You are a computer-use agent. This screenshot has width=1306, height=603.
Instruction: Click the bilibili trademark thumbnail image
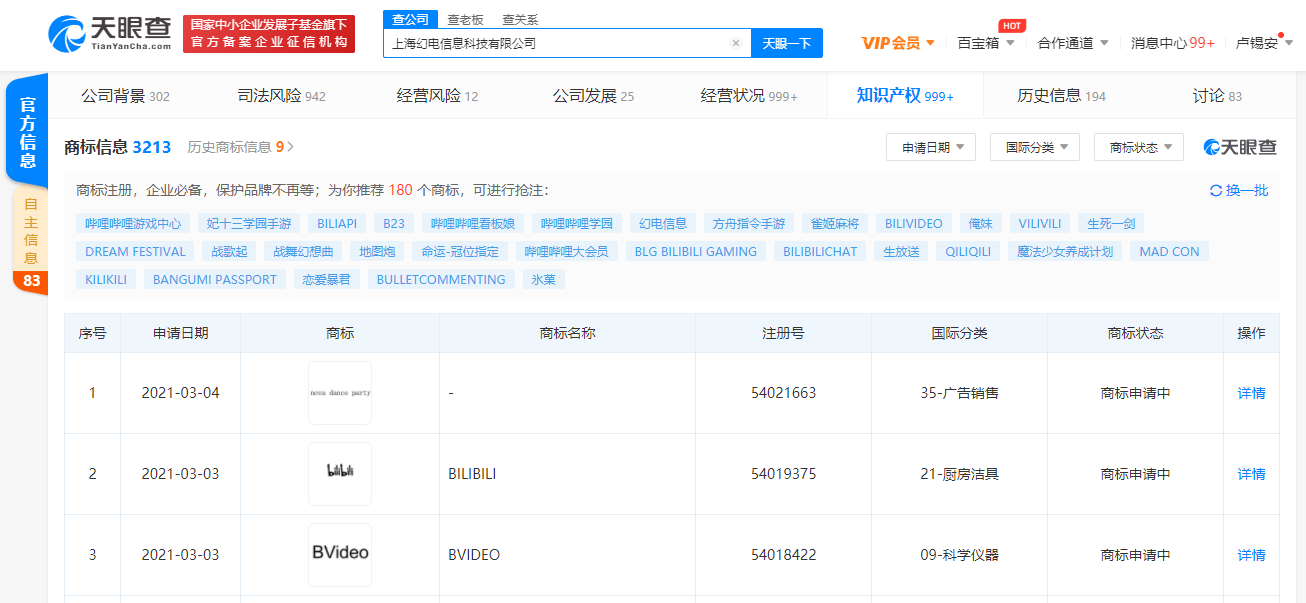(x=339, y=474)
